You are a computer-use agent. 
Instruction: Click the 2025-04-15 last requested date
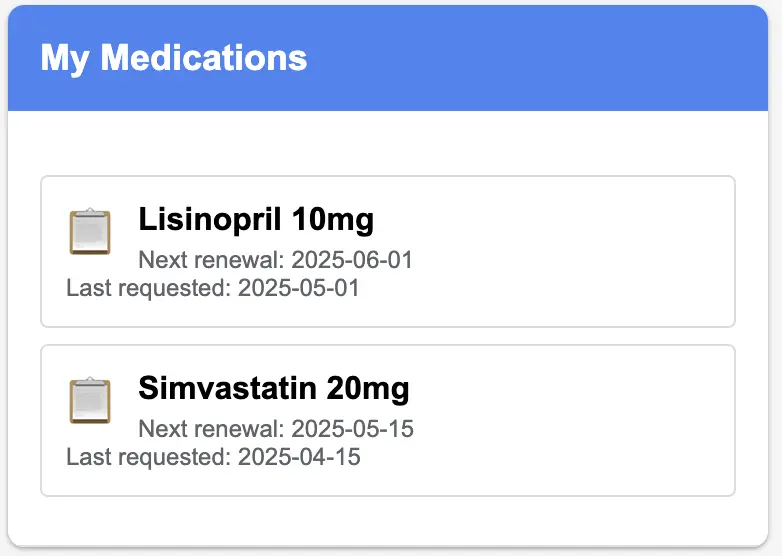click(x=299, y=457)
